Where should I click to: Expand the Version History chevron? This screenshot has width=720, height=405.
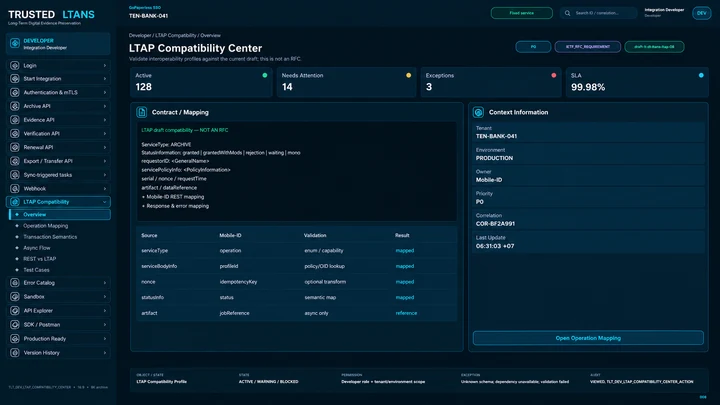105,353
